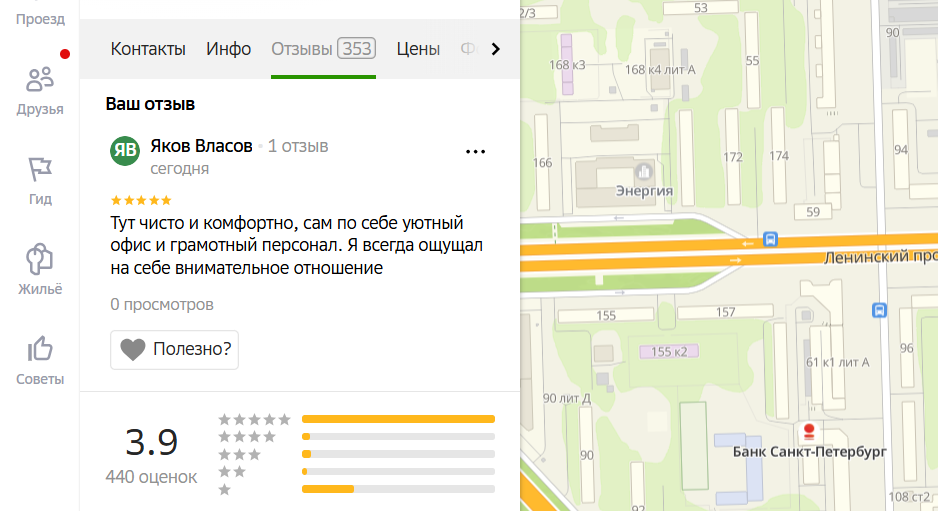Select building 166 on map
Image resolution: width=938 pixels, height=511 pixels.
pyautogui.click(x=542, y=162)
